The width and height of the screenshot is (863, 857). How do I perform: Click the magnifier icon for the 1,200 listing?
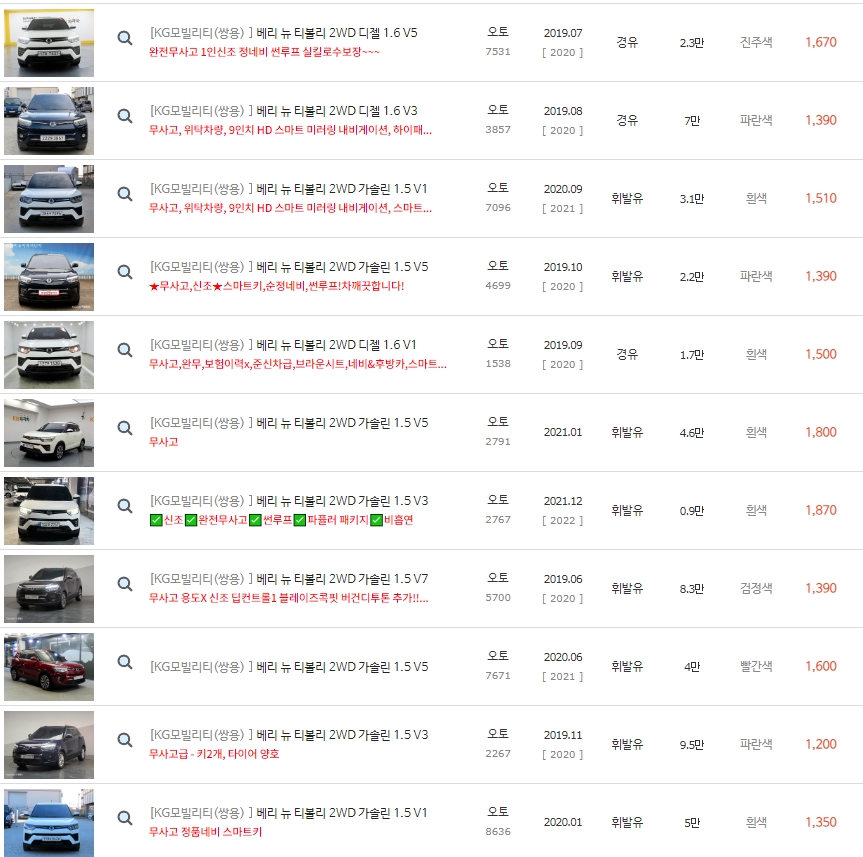(x=125, y=740)
